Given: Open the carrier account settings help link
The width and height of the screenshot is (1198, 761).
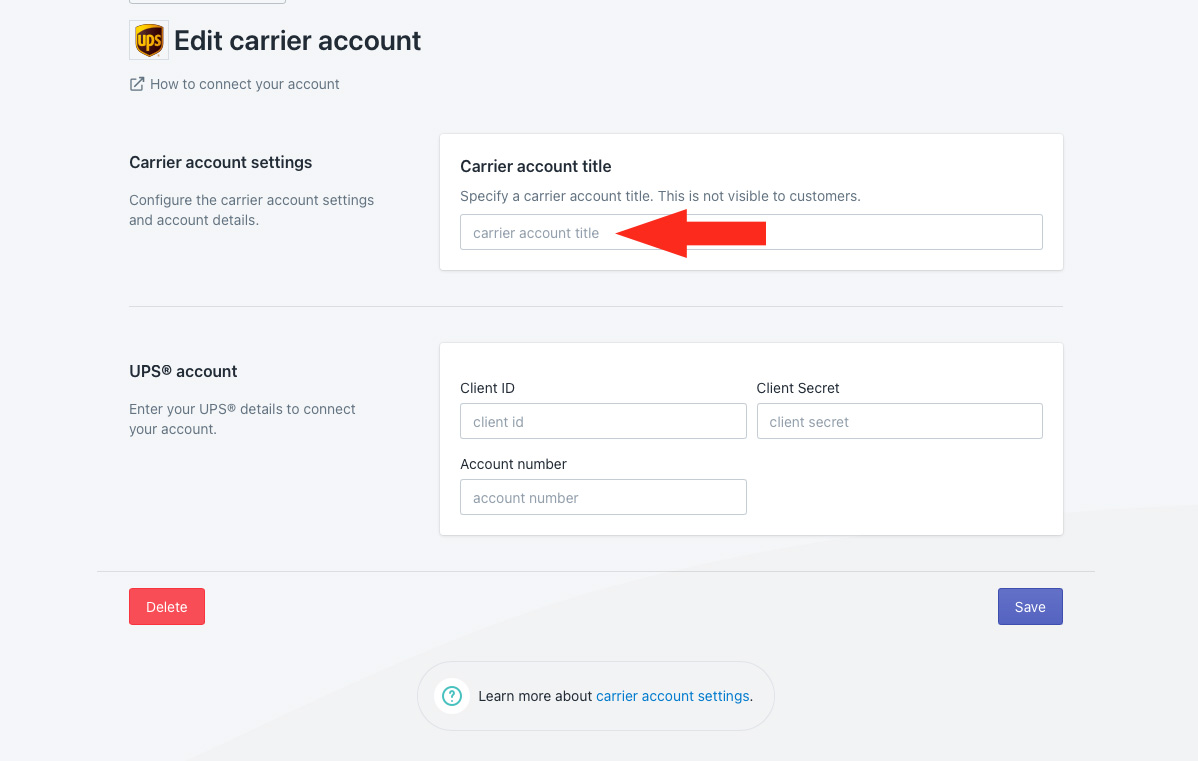Looking at the screenshot, I should tap(672, 696).
